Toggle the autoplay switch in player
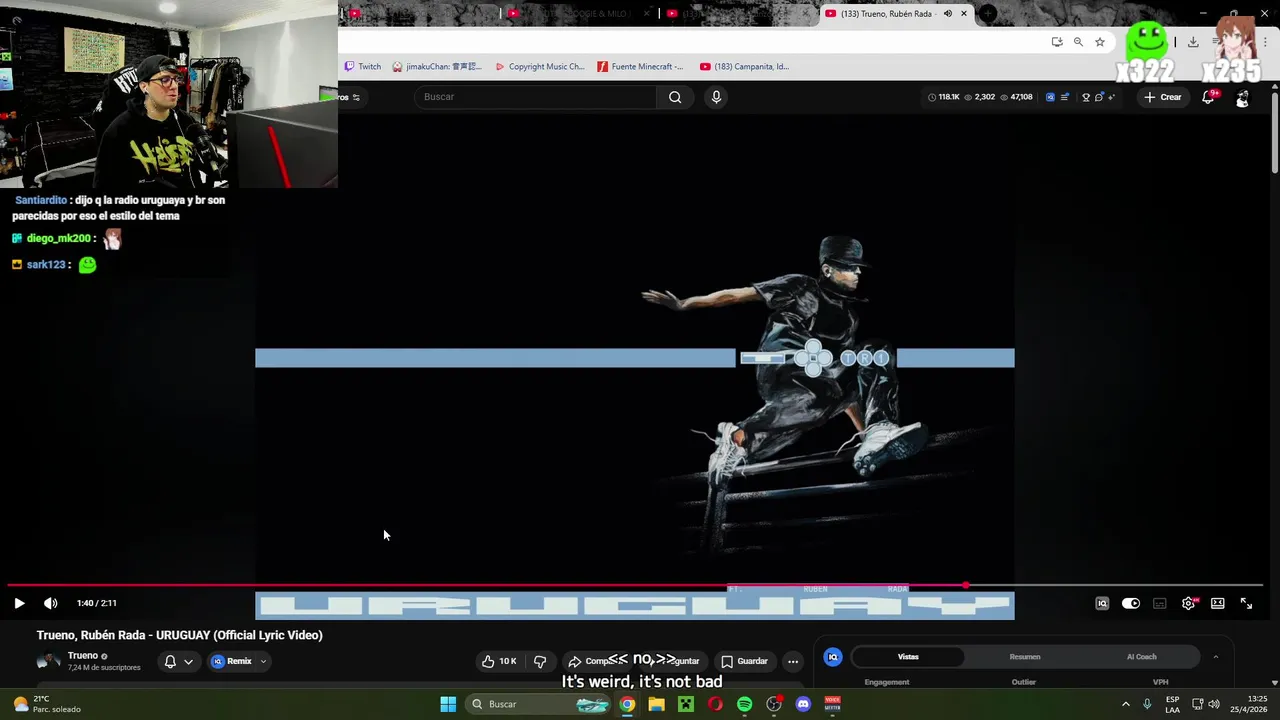This screenshot has height=720, width=1280. [x=1131, y=603]
